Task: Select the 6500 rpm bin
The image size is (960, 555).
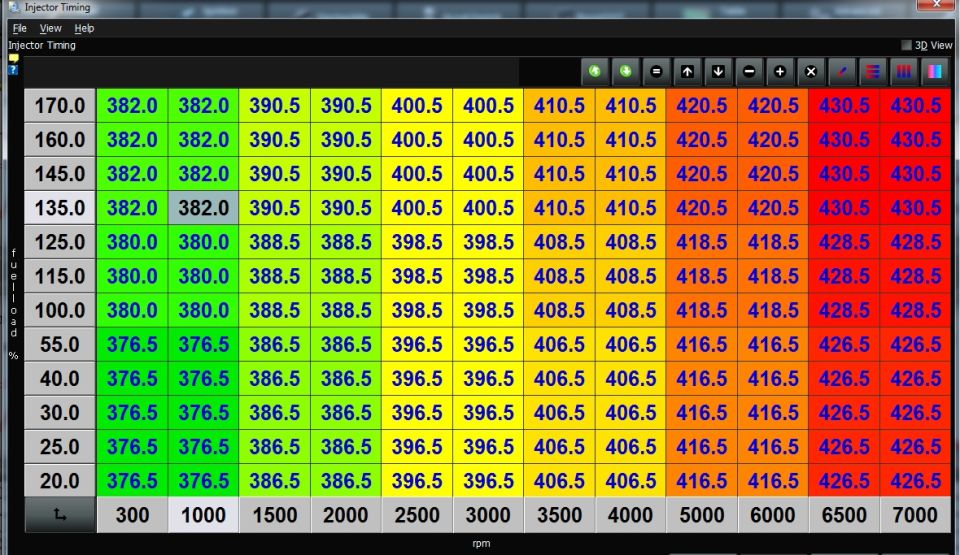Action: click(x=844, y=515)
